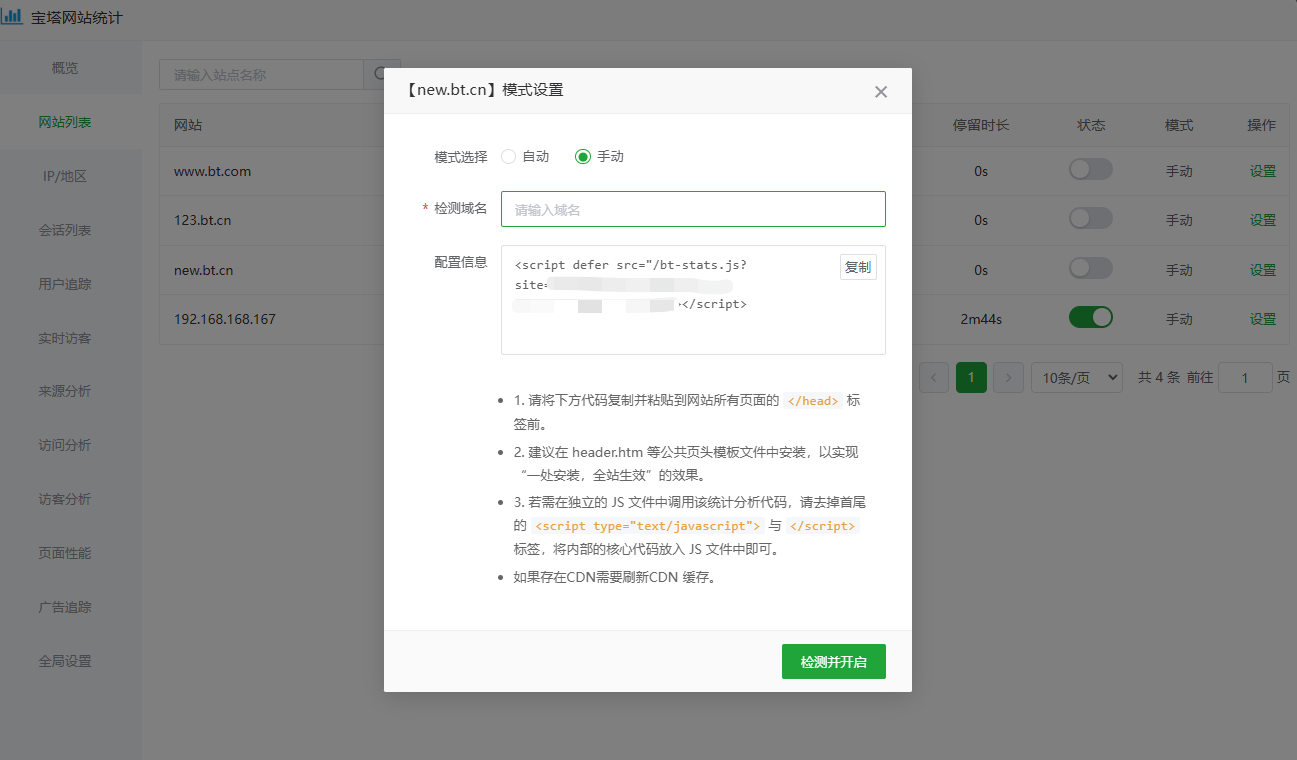Select 手动 mode radio button
Image resolution: width=1297 pixels, height=760 pixels.
[583, 156]
